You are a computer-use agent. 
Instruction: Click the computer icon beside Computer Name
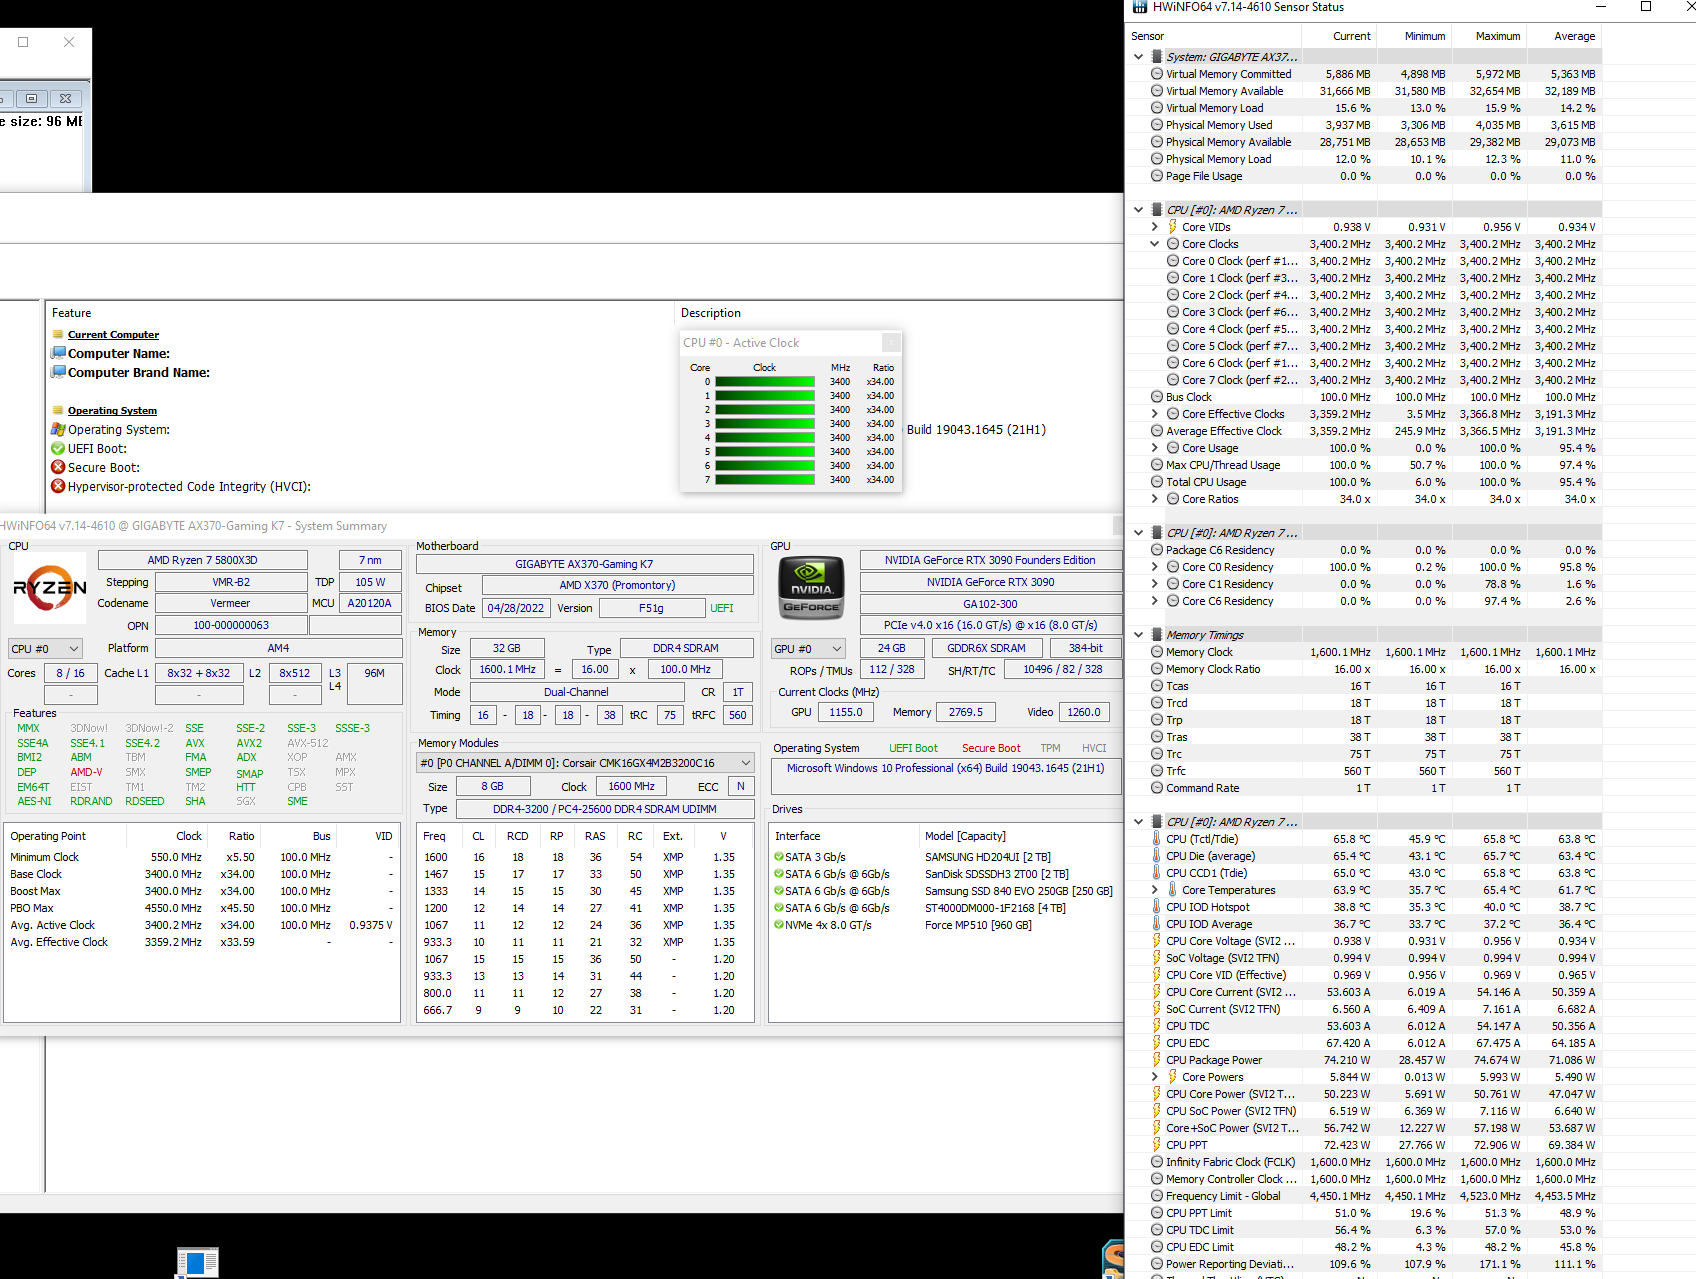[58, 353]
